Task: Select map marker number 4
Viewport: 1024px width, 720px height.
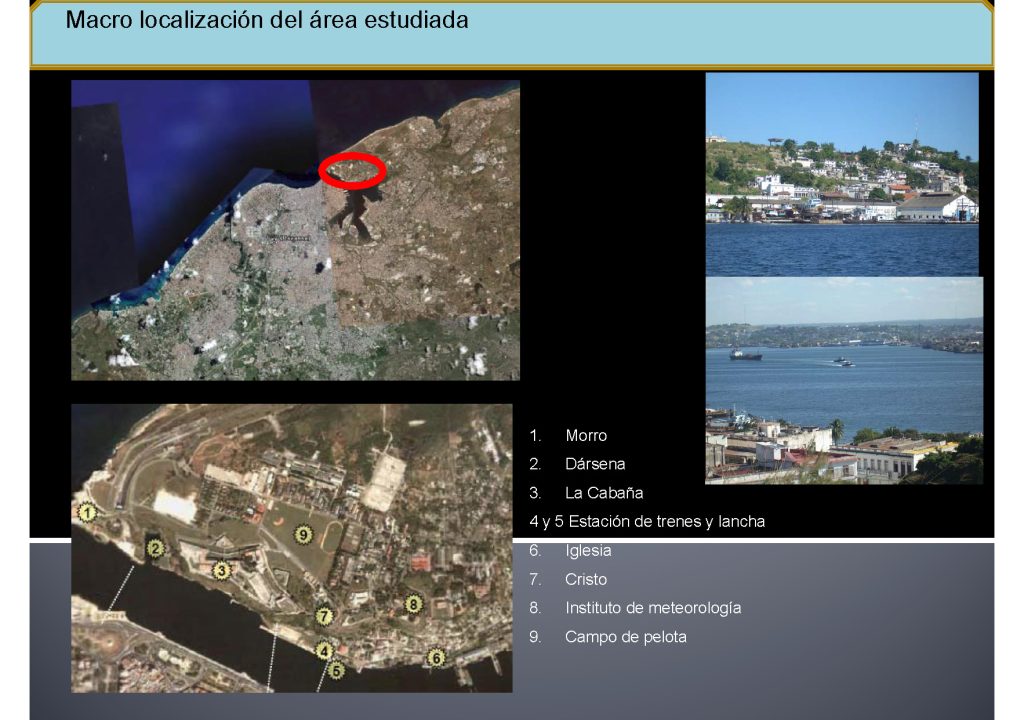Action: (324, 650)
